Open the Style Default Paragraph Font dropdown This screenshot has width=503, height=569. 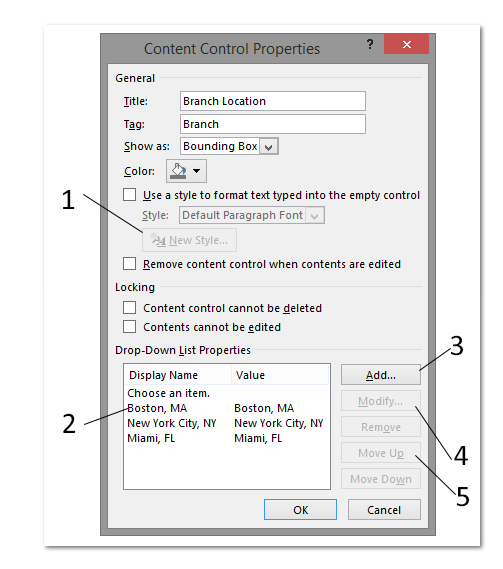[315, 216]
